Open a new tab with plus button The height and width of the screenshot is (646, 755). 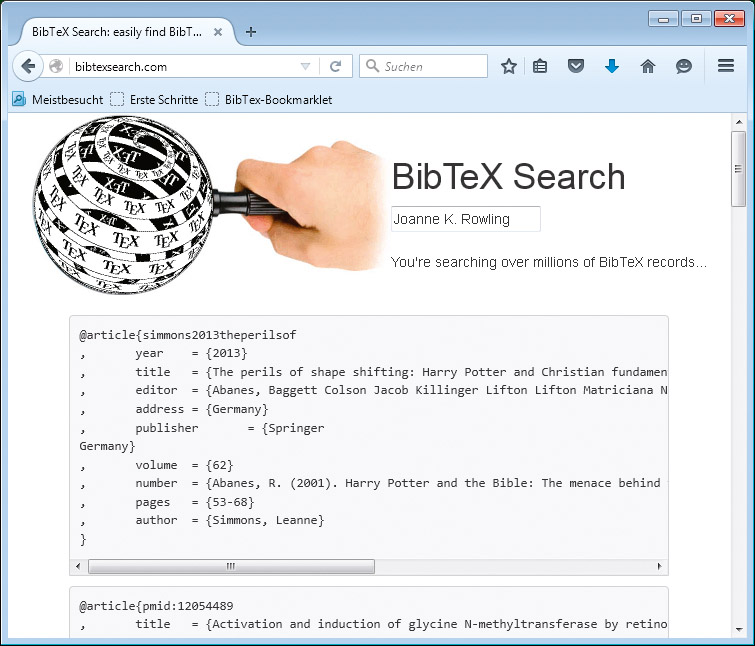[251, 32]
